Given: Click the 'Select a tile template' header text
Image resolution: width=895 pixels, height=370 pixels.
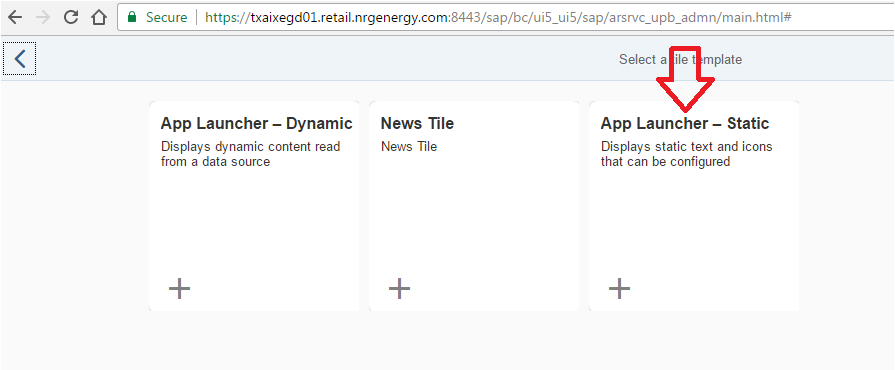Looking at the screenshot, I should pyautogui.click(x=680, y=59).
